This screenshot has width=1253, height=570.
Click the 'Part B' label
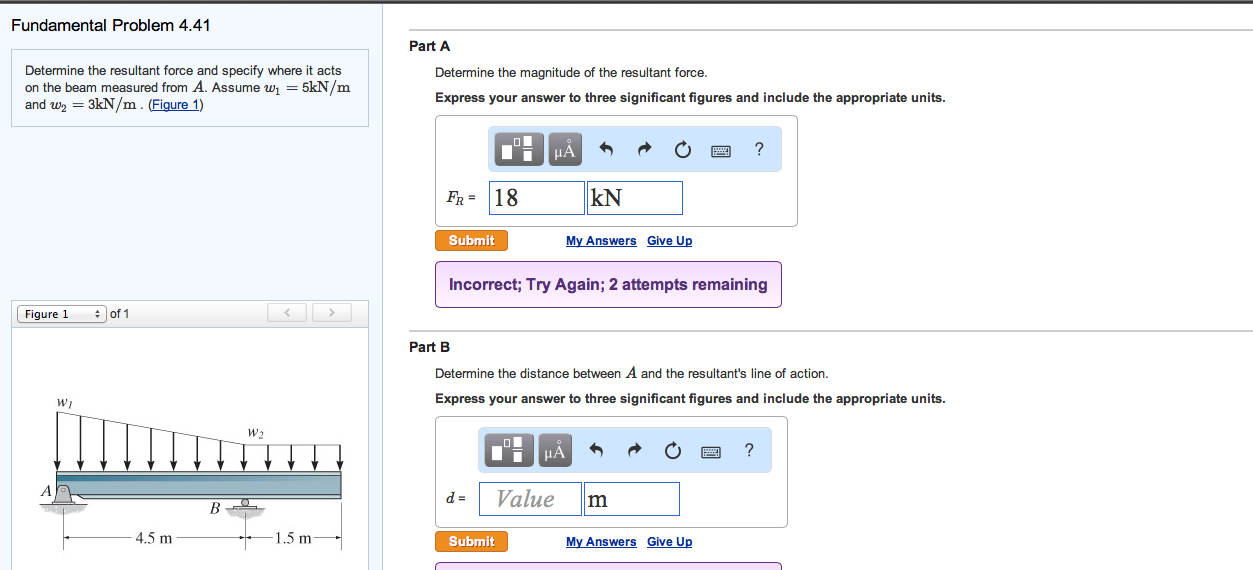click(430, 347)
